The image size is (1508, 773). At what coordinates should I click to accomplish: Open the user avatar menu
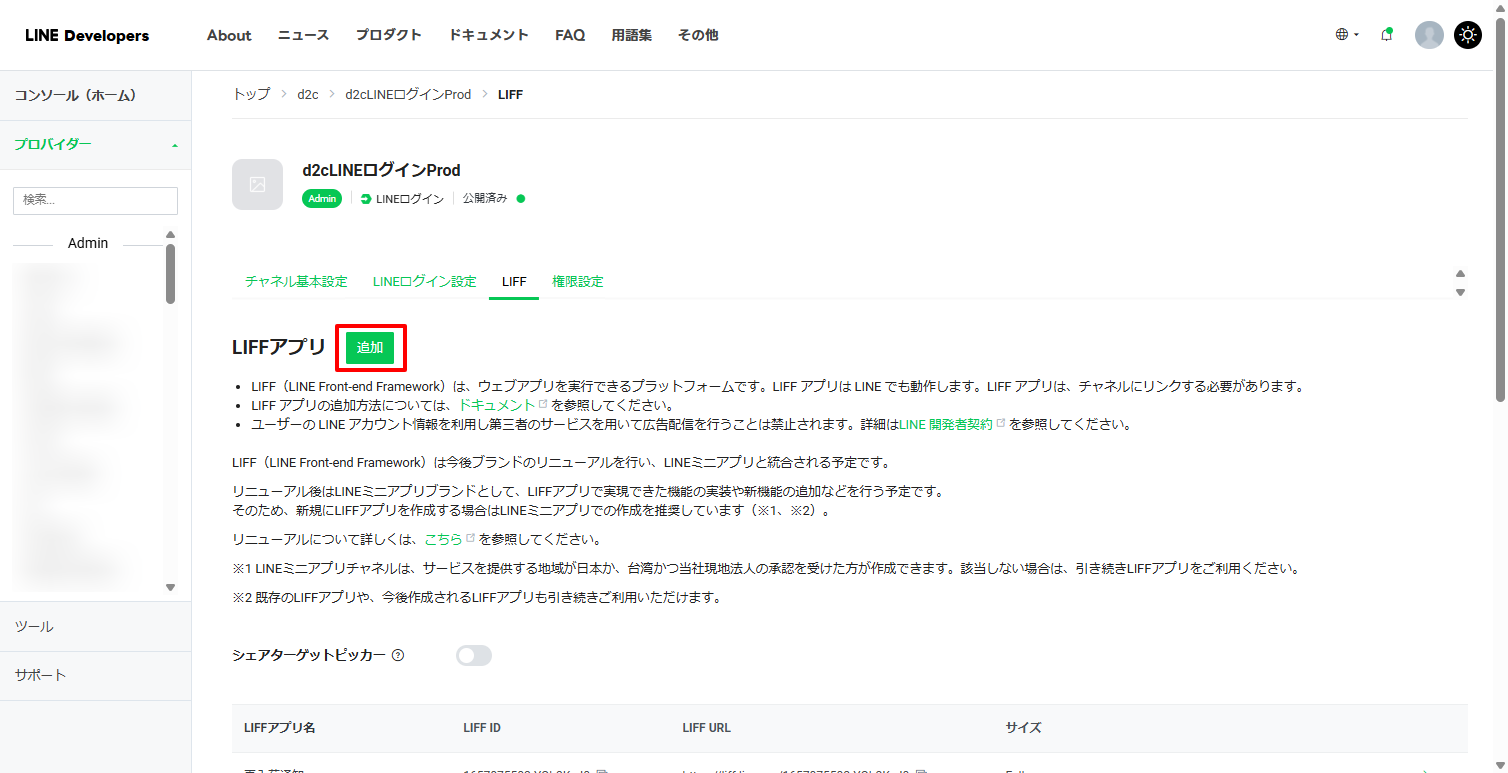1429,35
